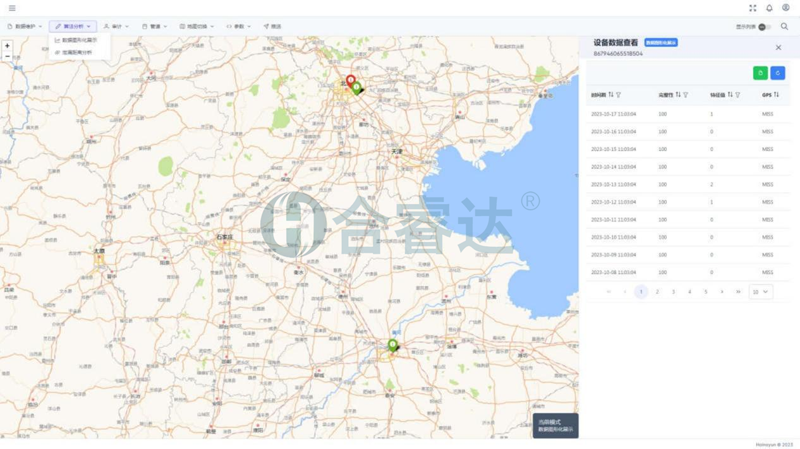Click the fullscreen icon in top bar
Image resolution: width=800 pixels, height=449 pixels.
[753, 8]
